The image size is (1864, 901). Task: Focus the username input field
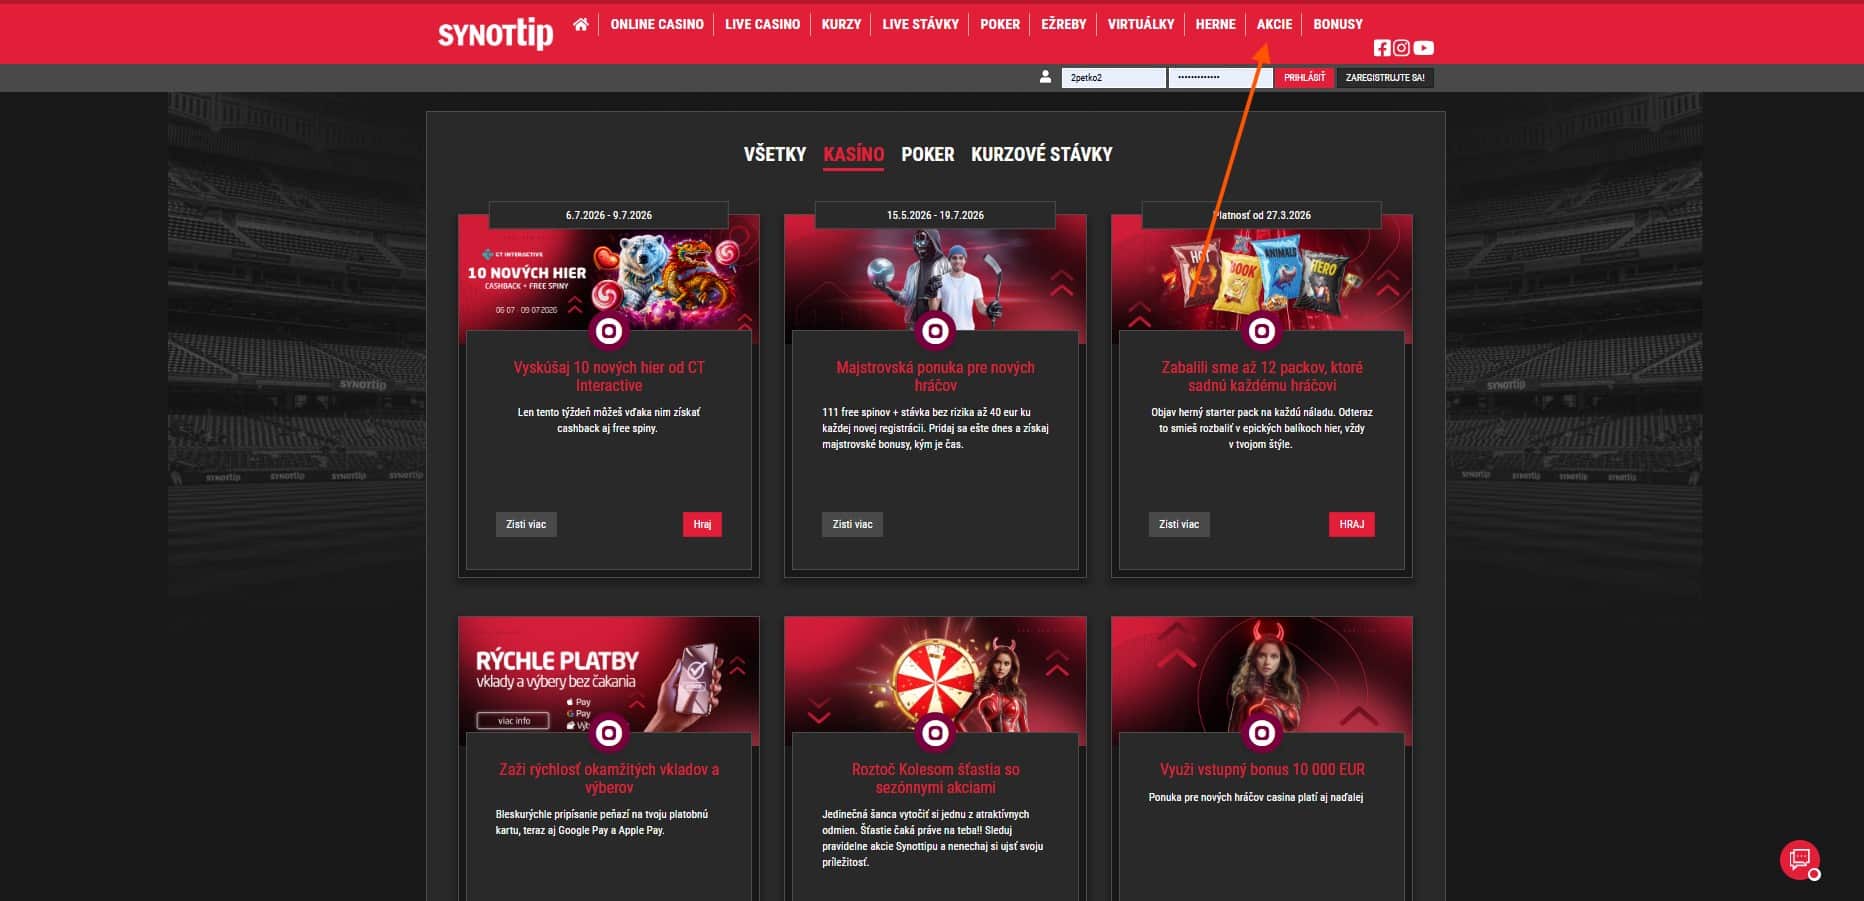tap(1114, 77)
